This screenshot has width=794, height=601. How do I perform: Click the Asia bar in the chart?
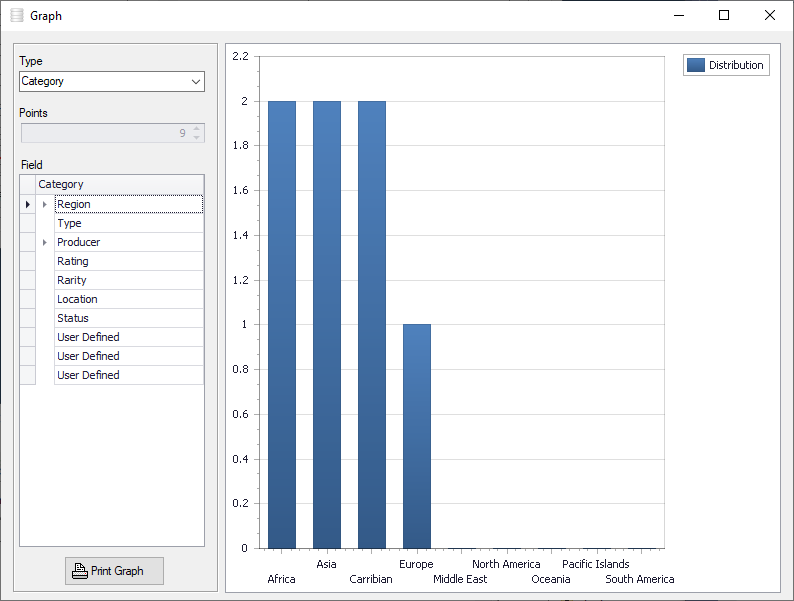click(327, 325)
